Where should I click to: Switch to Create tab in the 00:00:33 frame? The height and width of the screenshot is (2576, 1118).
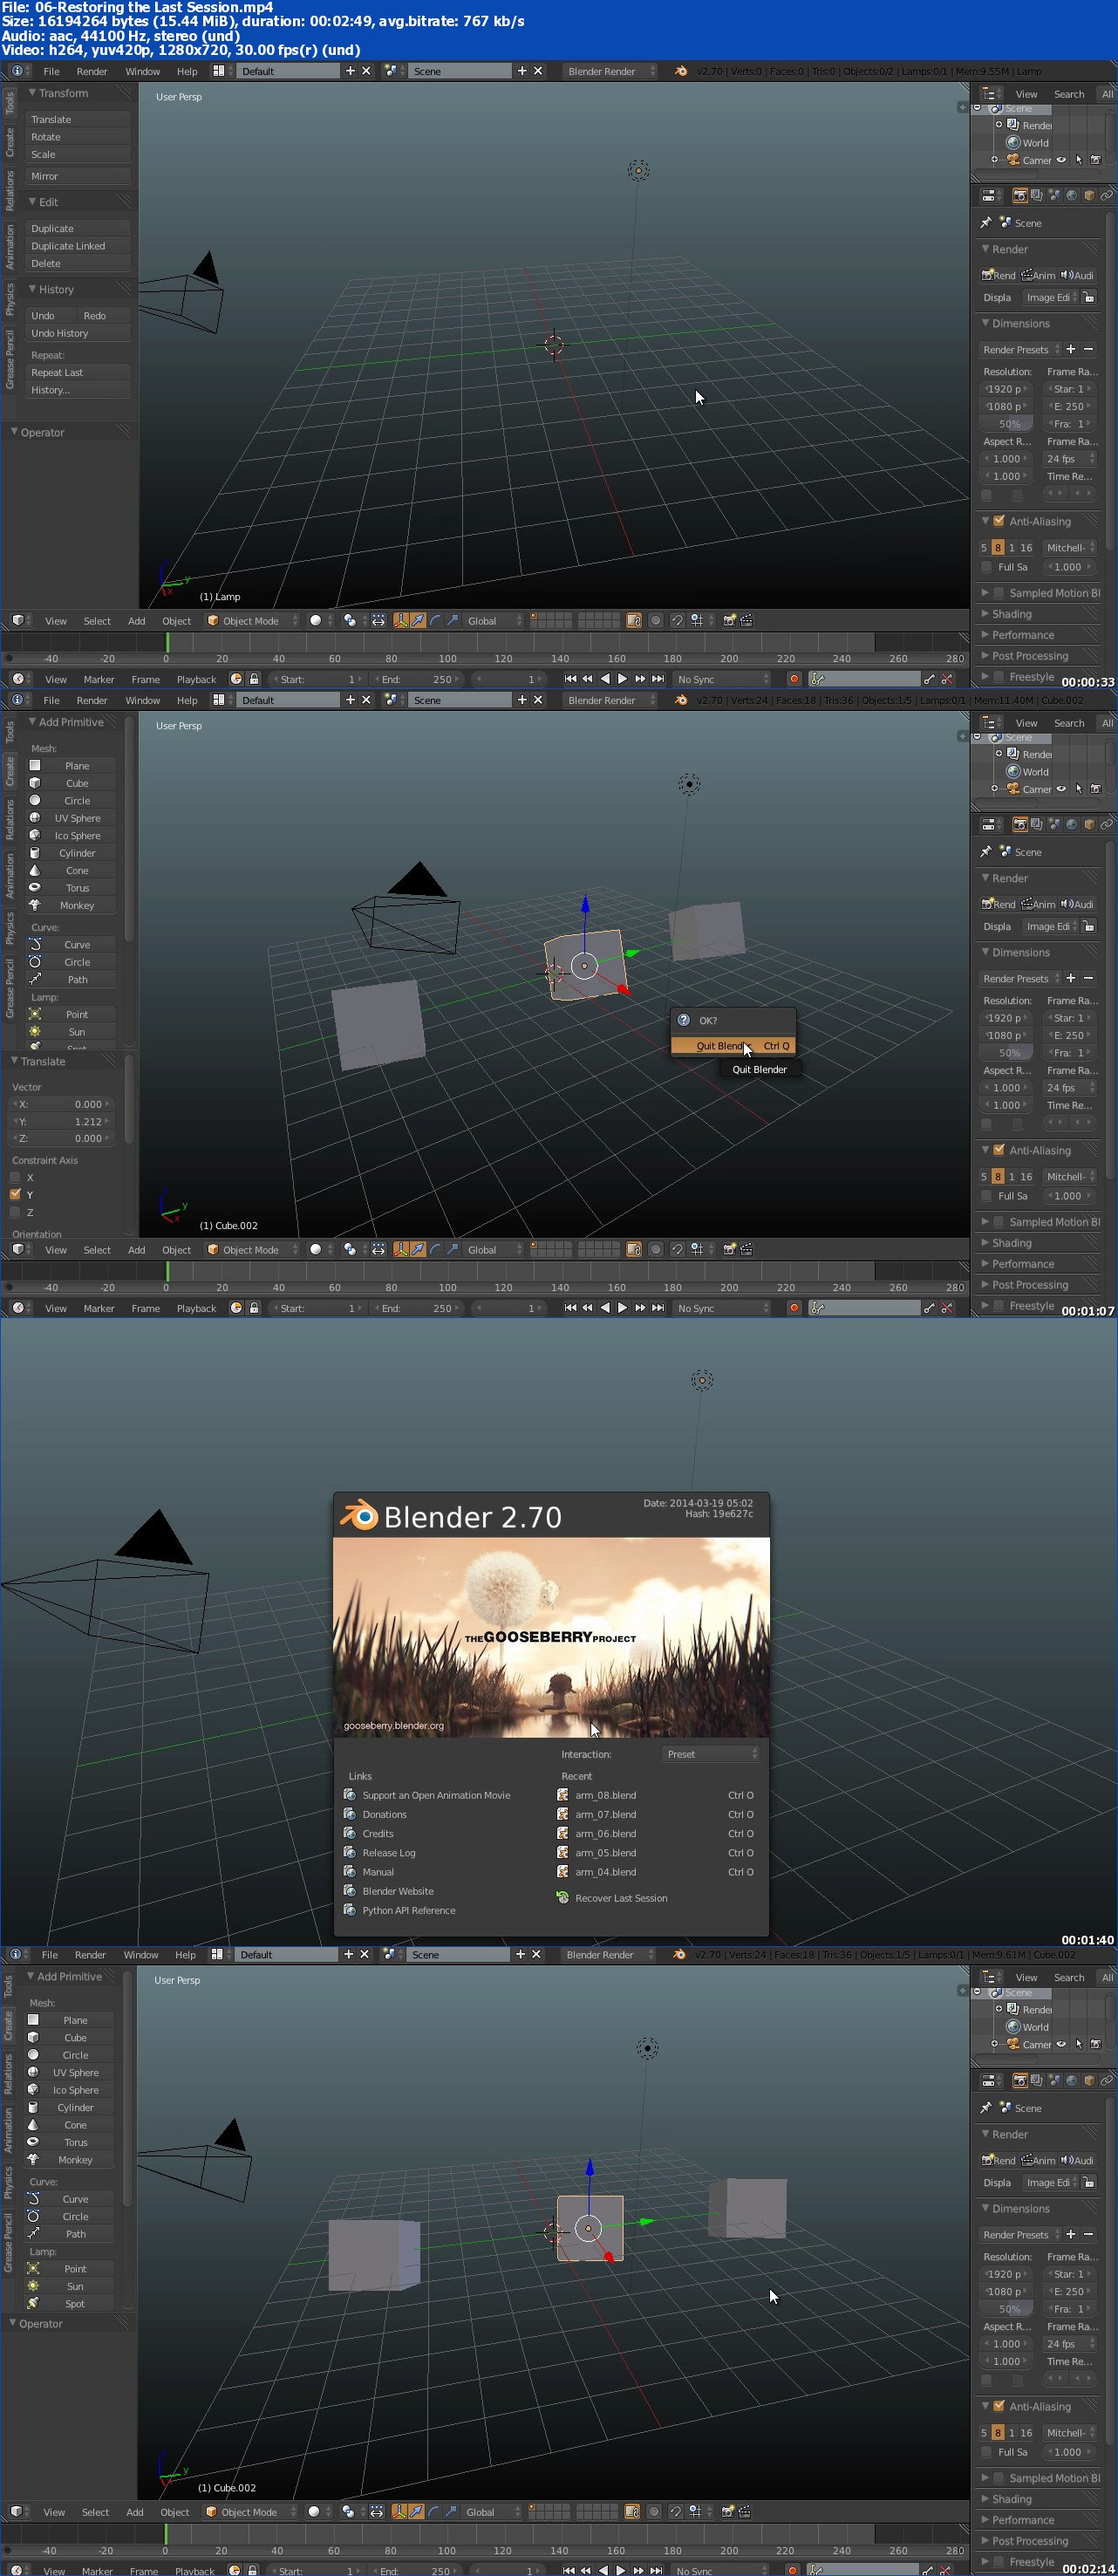click(x=10, y=142)
